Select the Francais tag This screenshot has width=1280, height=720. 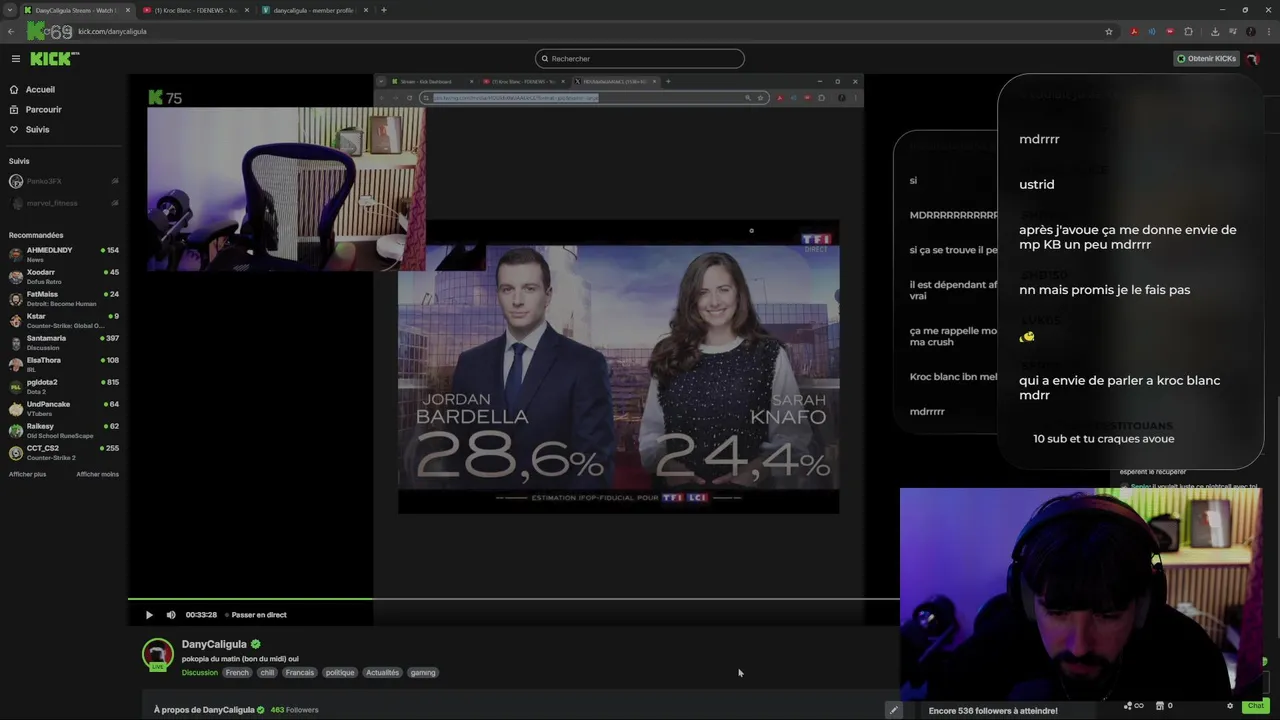299,673
